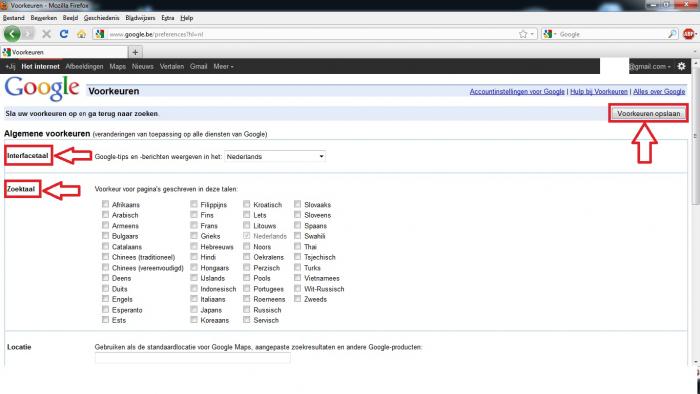Open Nieuws in the Google bar
Screen dimensions: 700x394
(142, 66)
